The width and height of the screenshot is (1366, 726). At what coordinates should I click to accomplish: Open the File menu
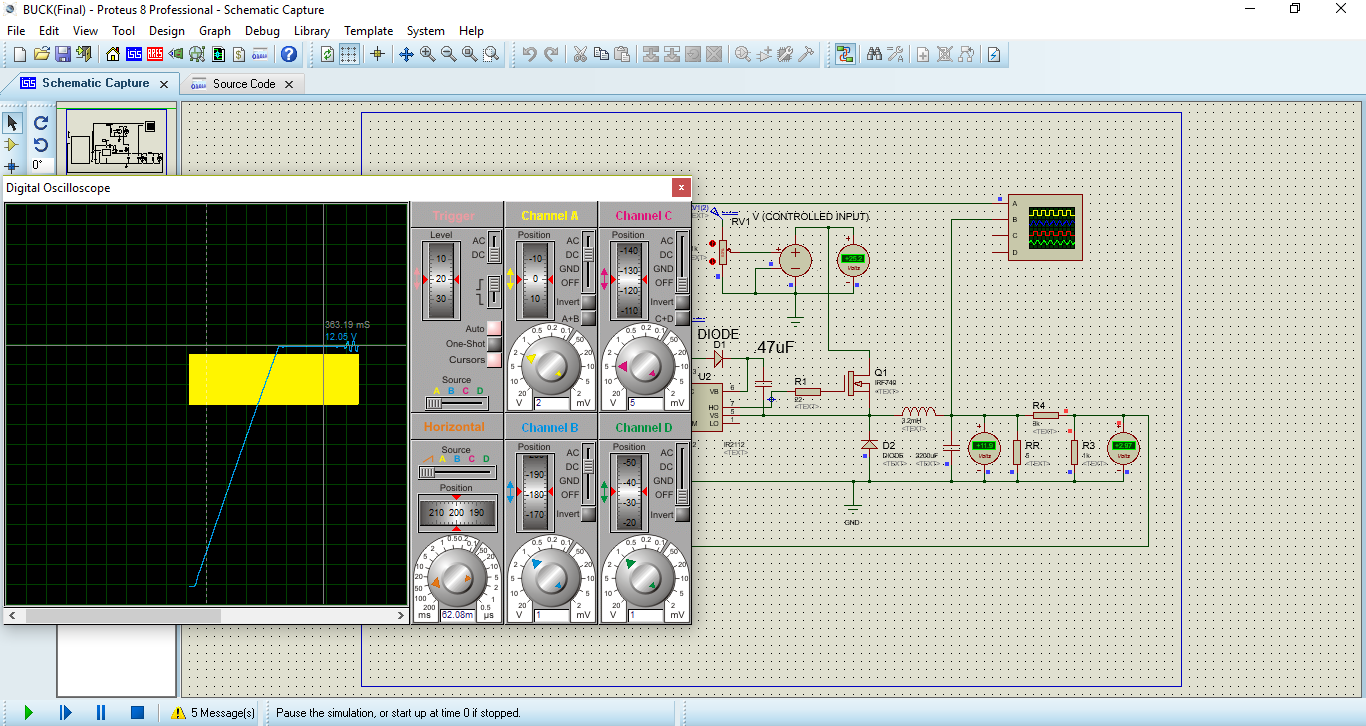pos(16,31)
